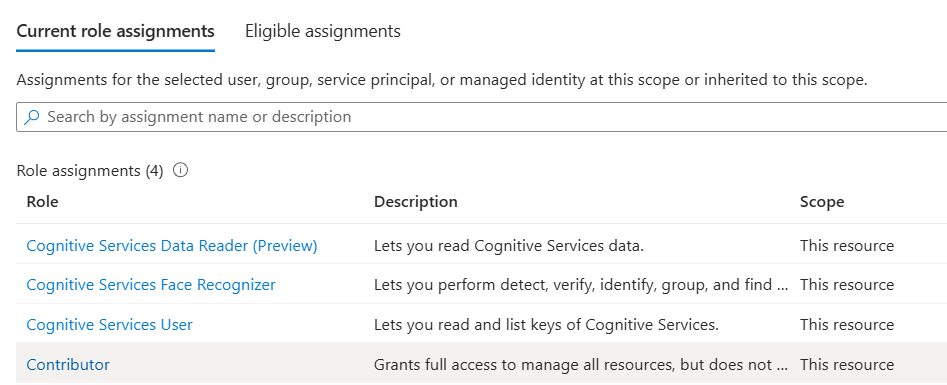Switch to Eligible assignments tab
The image size is (947, 385).
pyautogui.click(x=323, y=31)
